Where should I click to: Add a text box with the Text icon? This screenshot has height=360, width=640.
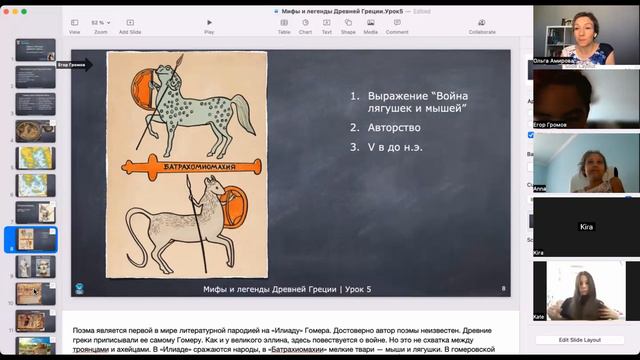(x=327, y=23)
